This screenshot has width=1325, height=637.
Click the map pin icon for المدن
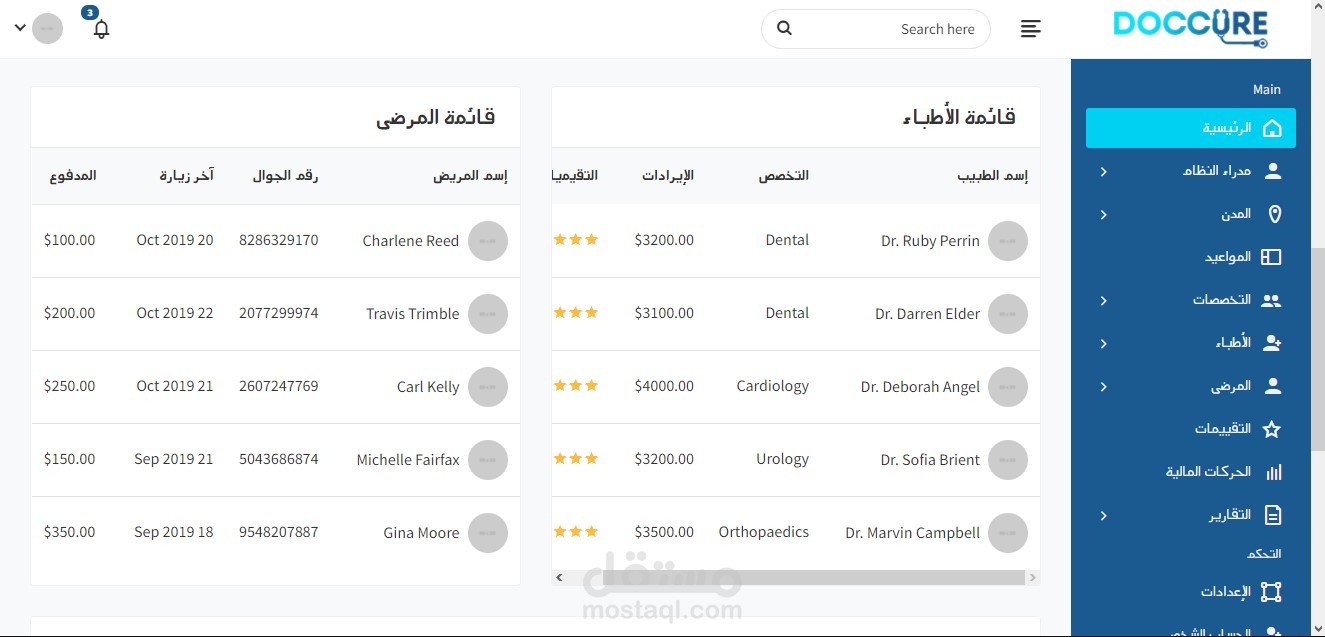tap(1274, 214)
